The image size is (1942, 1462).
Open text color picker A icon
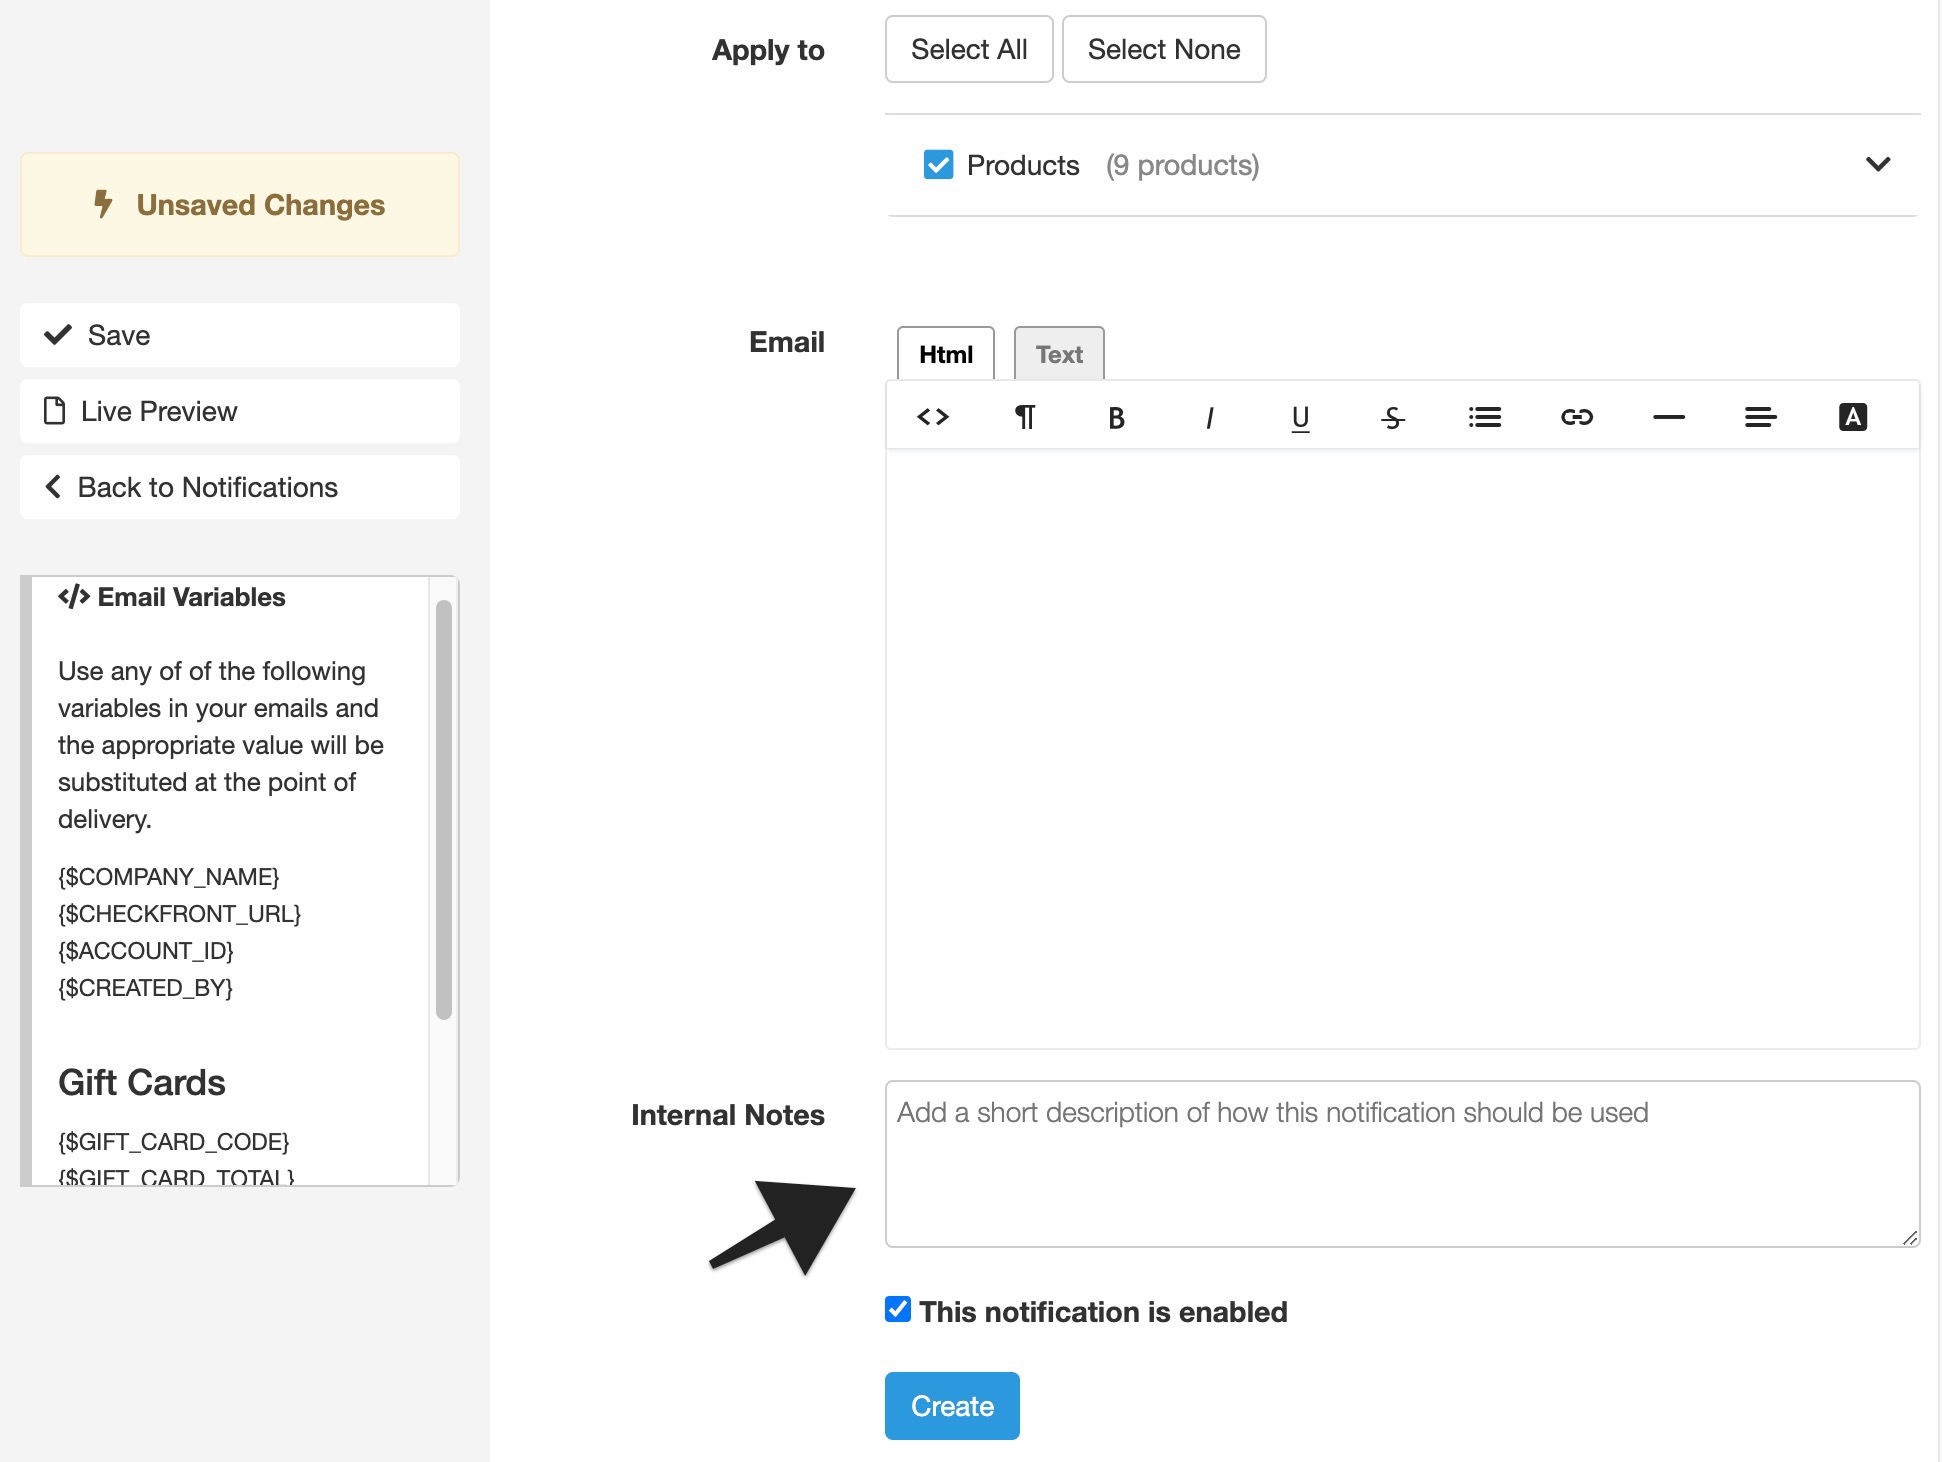1853,417
